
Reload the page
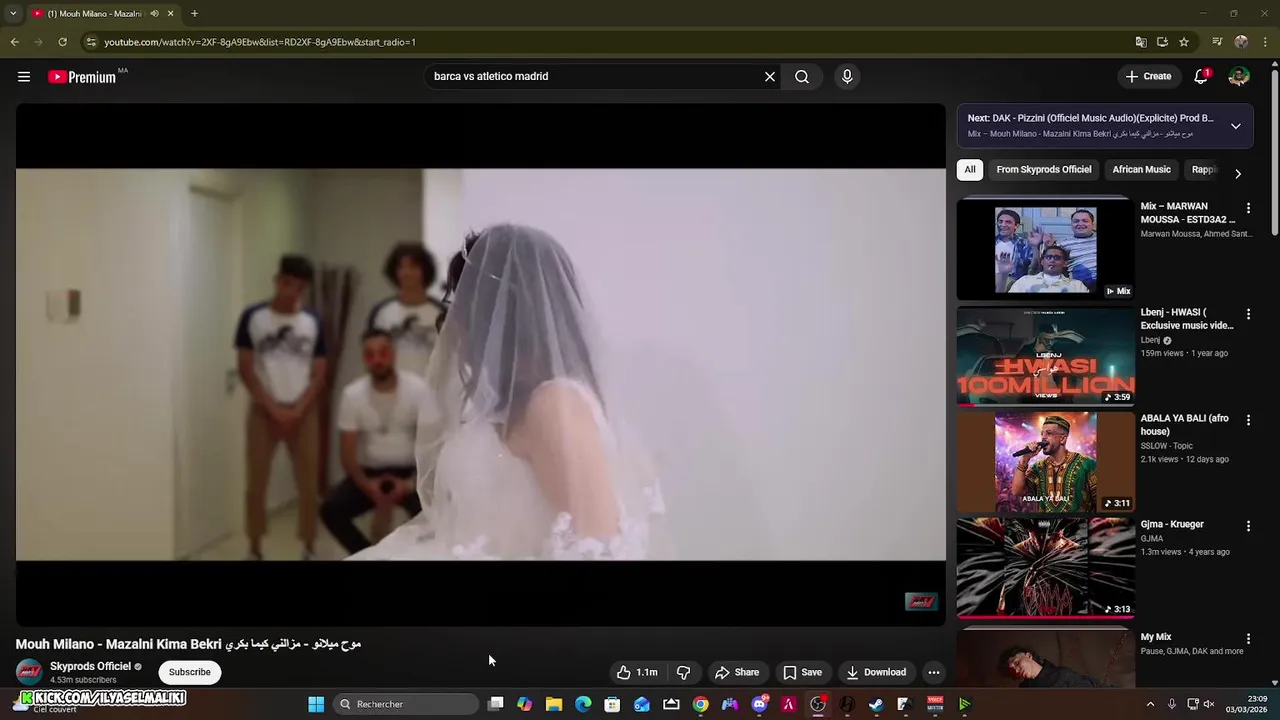[62, 42]
